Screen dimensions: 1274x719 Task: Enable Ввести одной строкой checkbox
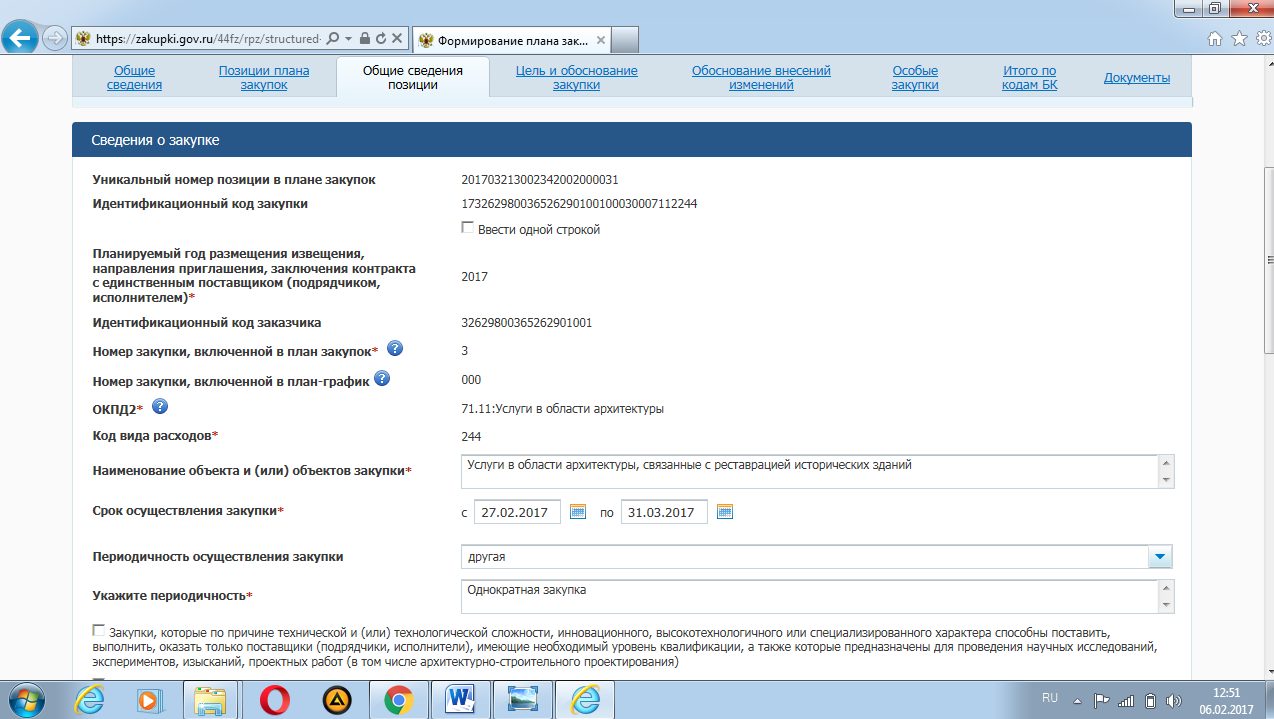467,228
